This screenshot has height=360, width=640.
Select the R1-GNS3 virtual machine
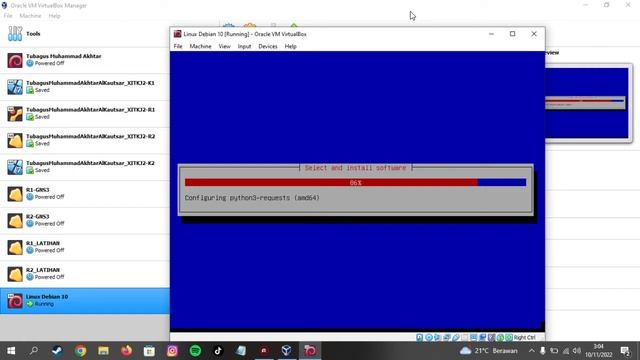pos(84,194)
